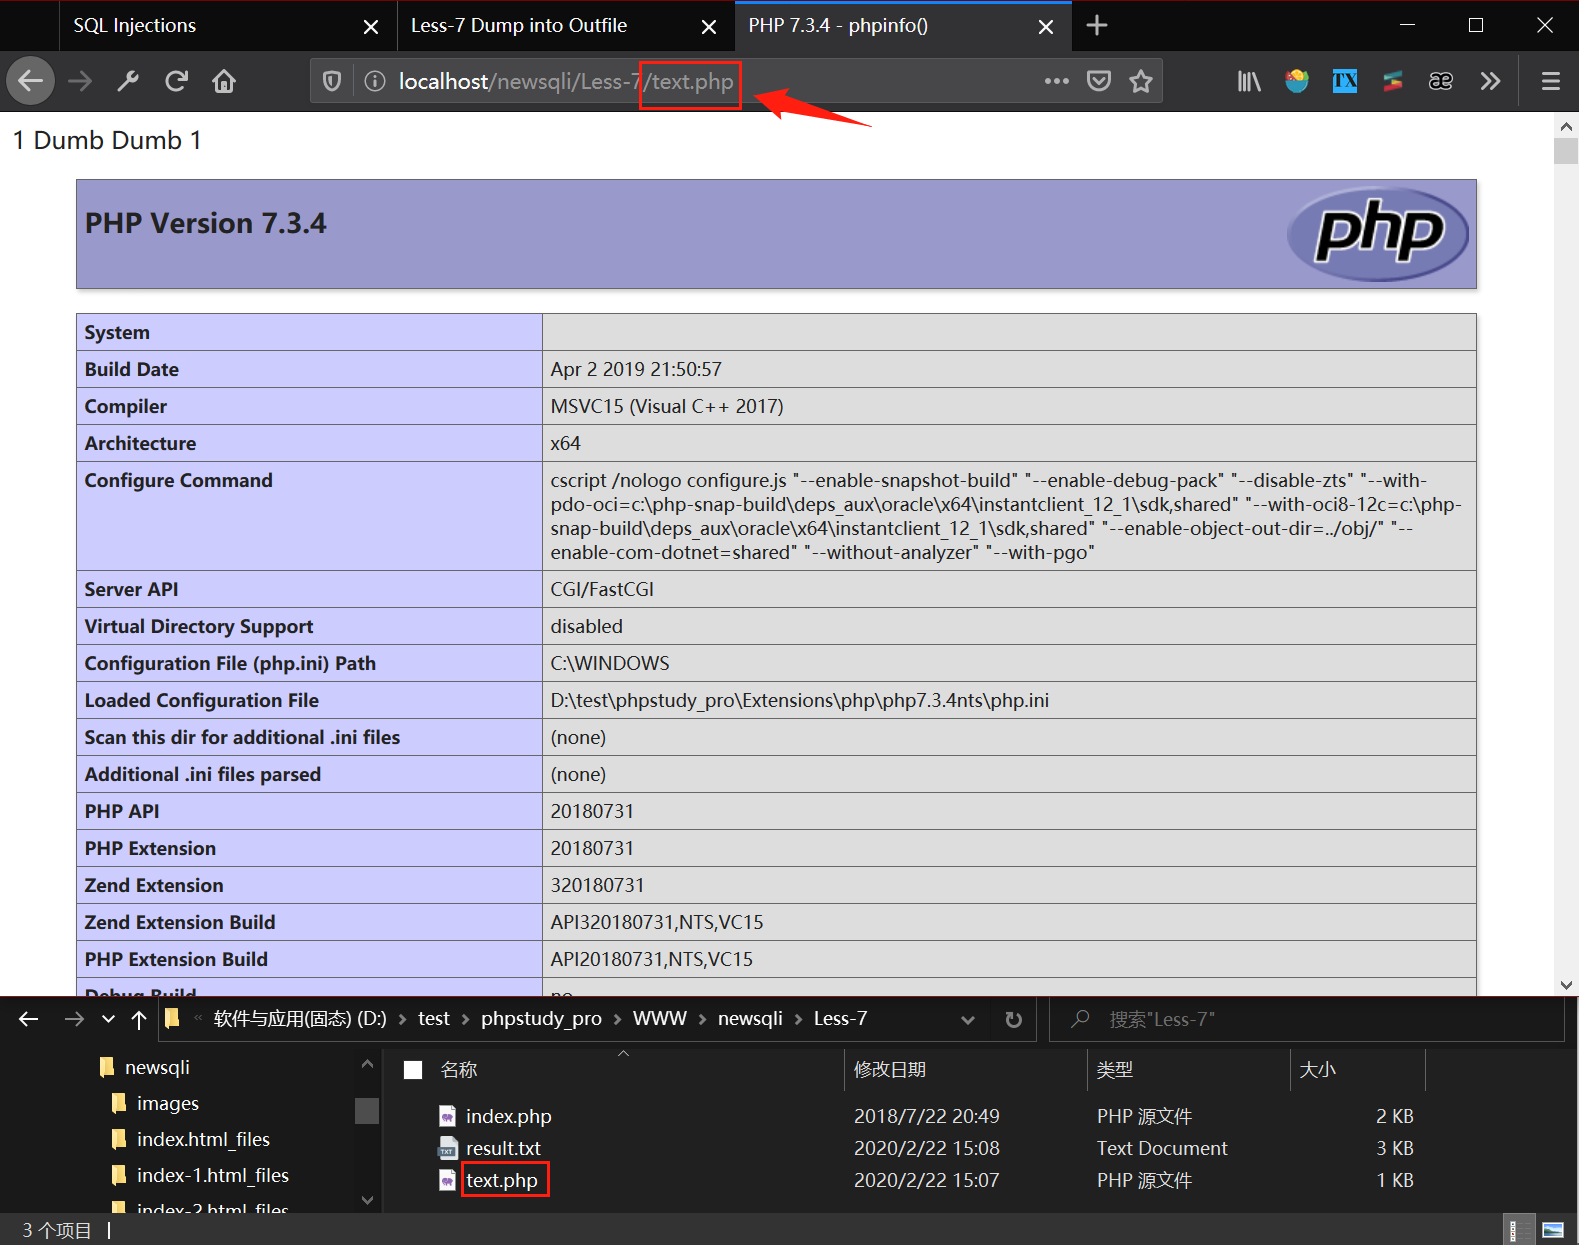Open a new tab with the plus button

(x=1097, y=25)
